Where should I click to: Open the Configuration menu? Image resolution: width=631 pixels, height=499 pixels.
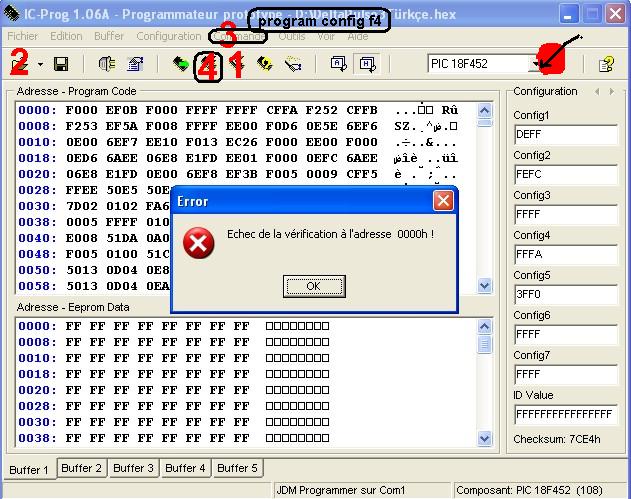[x=169, y=36]
